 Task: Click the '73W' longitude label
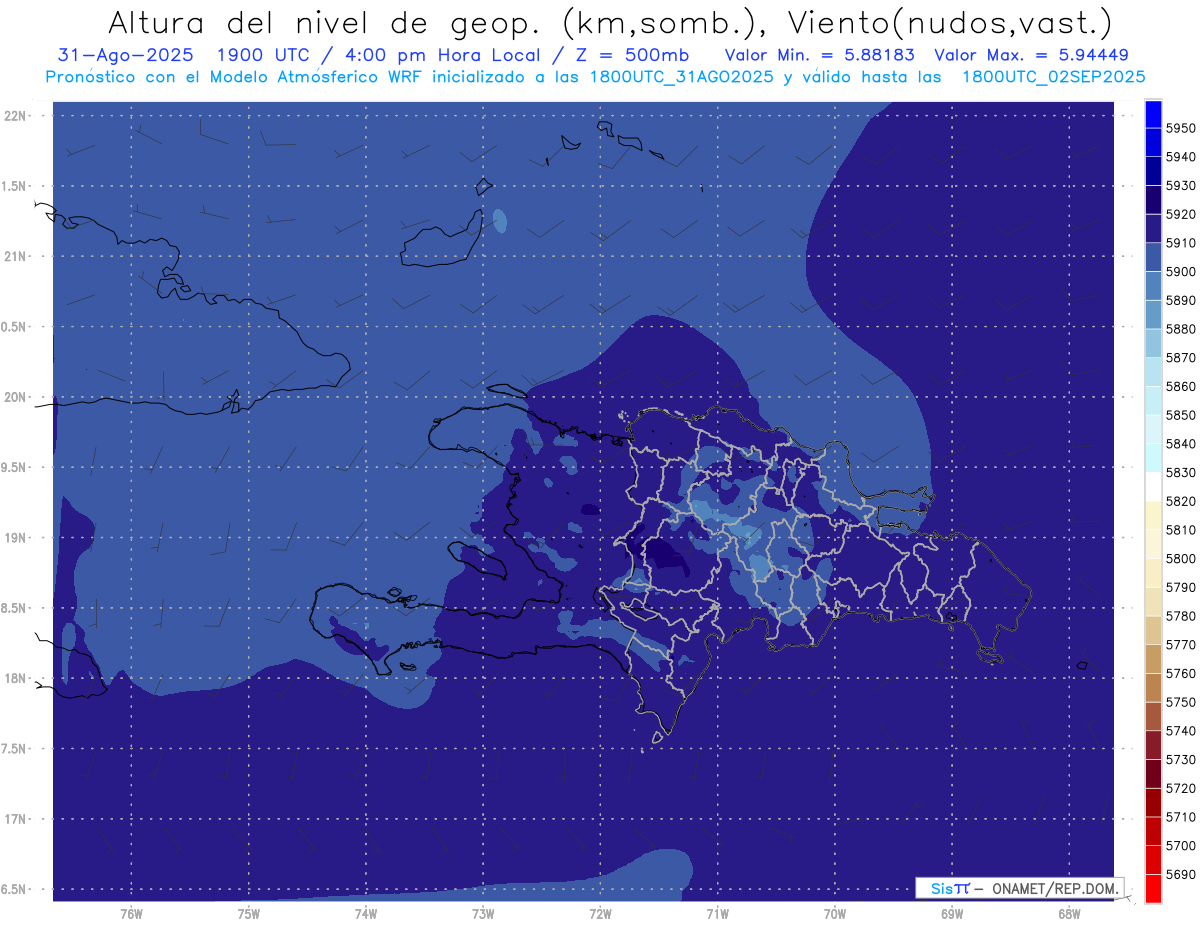click(x=482, y=914)
